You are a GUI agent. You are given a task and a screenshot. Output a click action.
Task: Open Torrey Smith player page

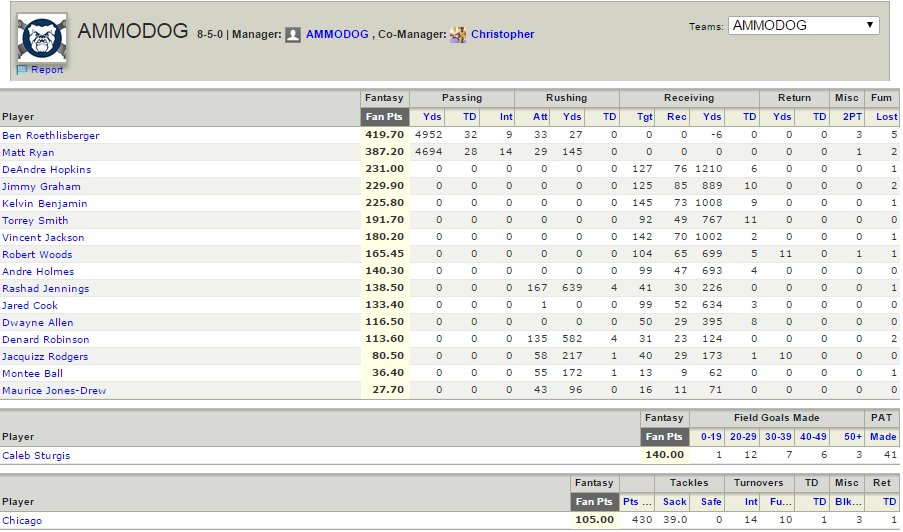click(35, 221)
